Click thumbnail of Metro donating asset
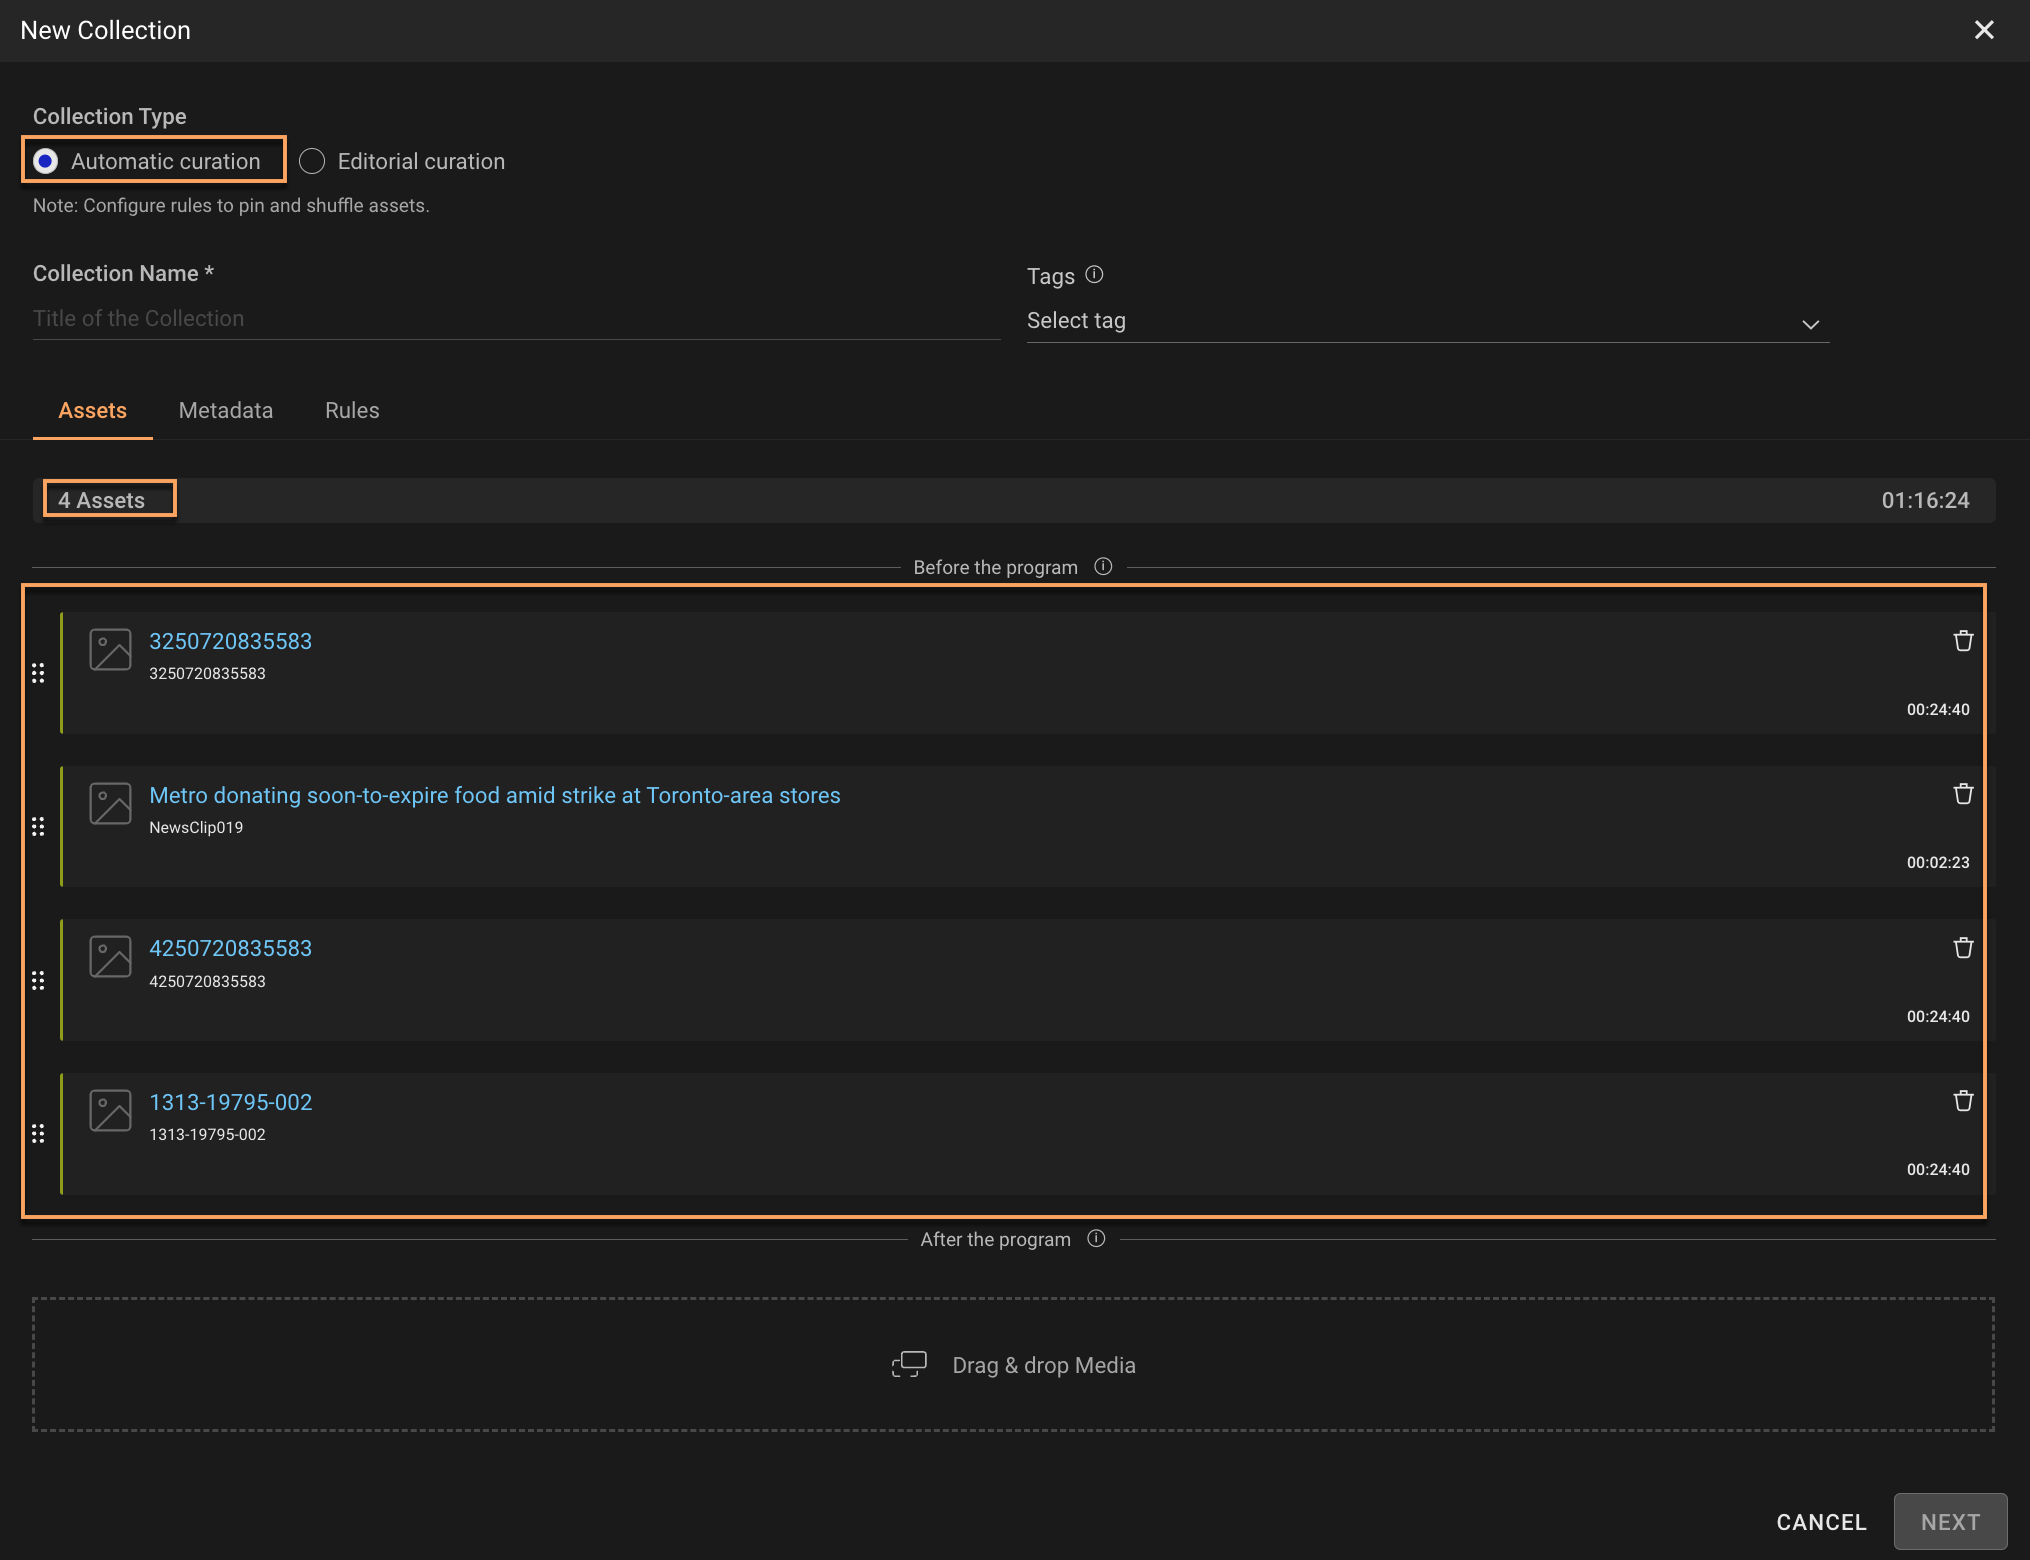This screenshot has height=1560, width=2030. 110,803
